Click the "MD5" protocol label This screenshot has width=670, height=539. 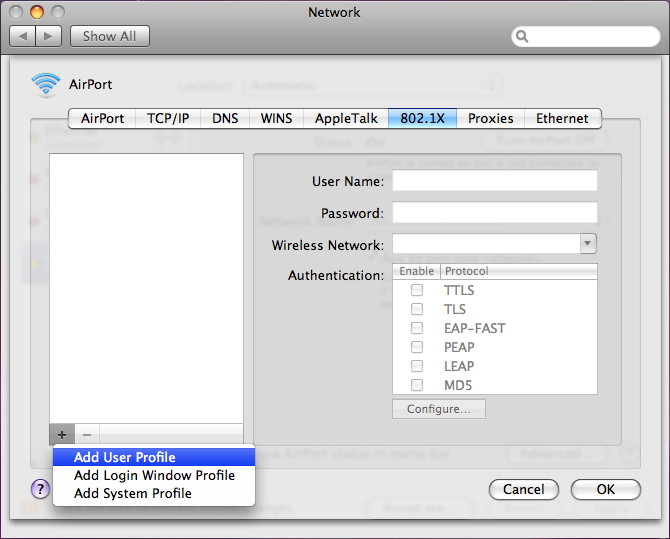coord(458,385)
